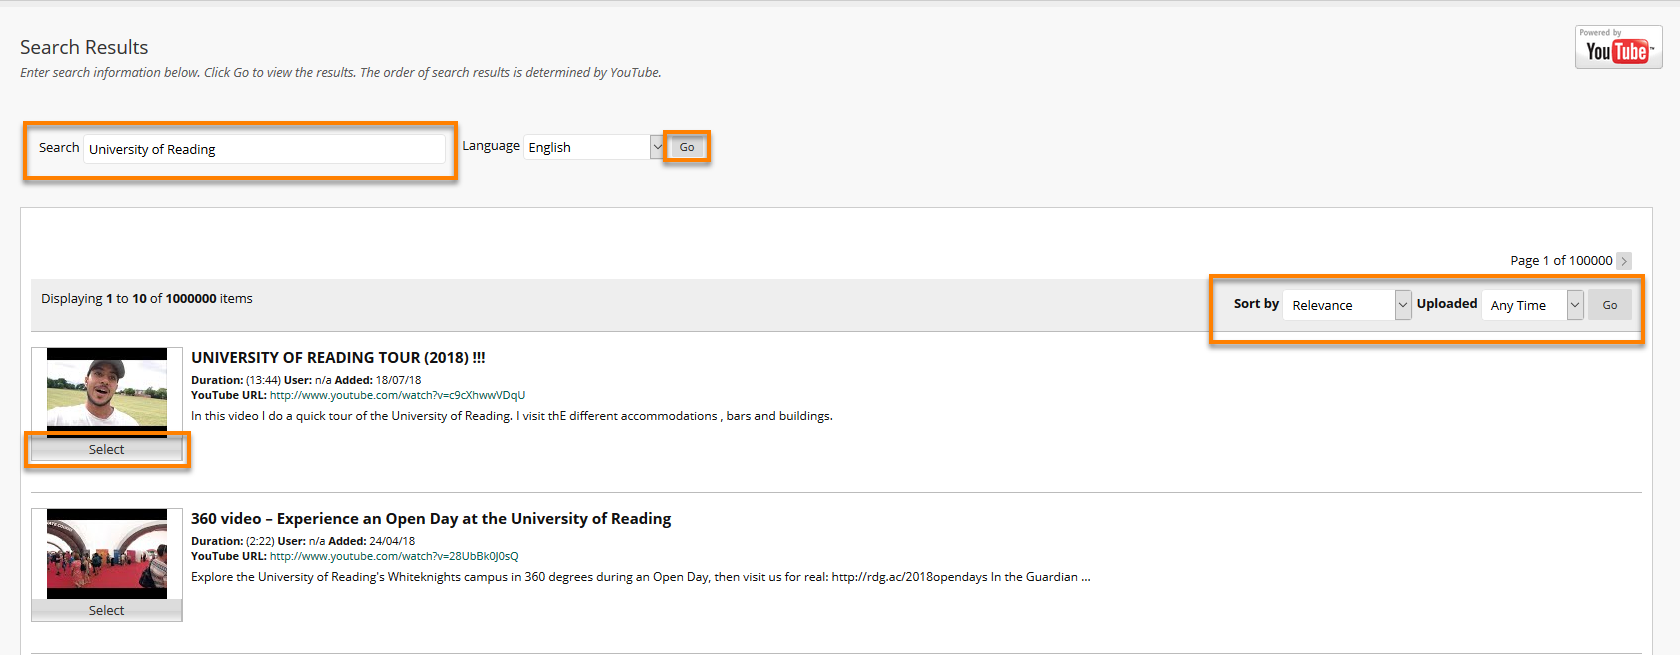Follow the YouTube URL ending in 28UbBk0J0sQ
This screenshot has height=655, width=1680.
[394, 556]
